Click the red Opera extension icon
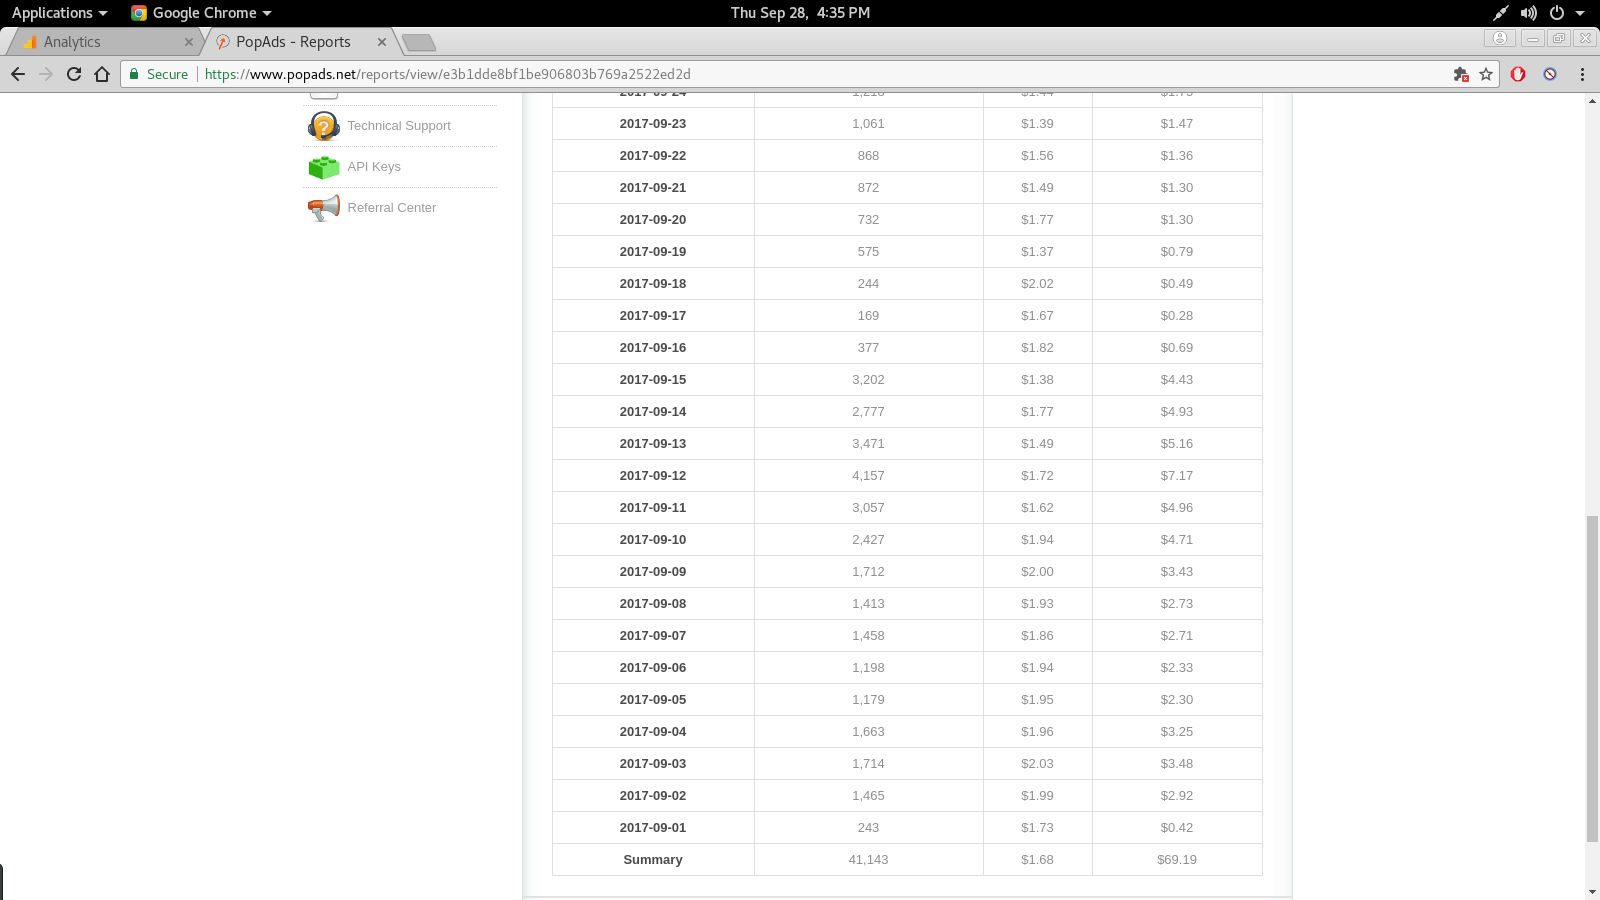Screen dimensions: 1600x900 point(1518,74)
